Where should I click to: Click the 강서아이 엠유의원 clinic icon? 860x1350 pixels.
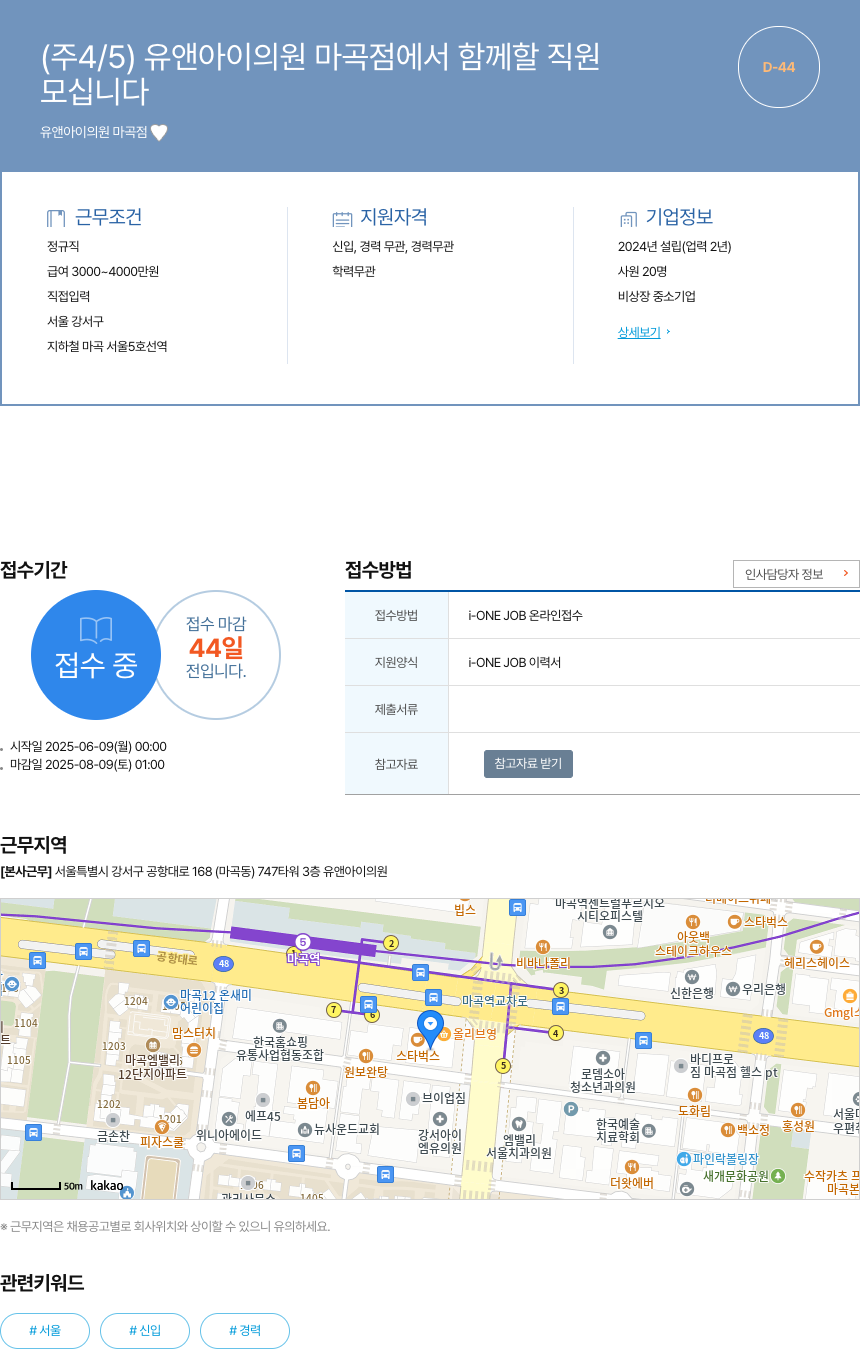coord(439,1118)
